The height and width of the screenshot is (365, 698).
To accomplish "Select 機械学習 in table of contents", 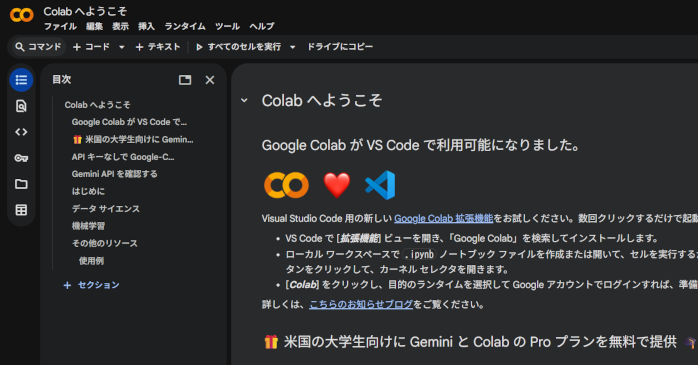I will pos(88,226).
